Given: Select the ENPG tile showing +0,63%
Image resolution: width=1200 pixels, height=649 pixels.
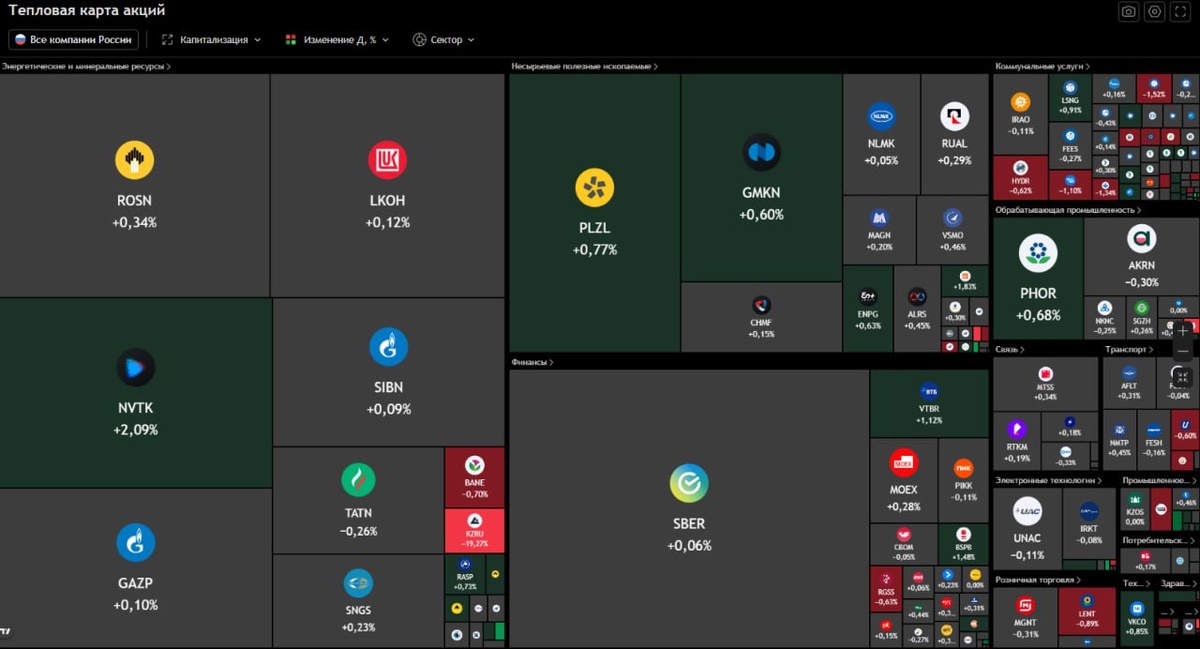Looking at the screenshot, I should 868,309.
